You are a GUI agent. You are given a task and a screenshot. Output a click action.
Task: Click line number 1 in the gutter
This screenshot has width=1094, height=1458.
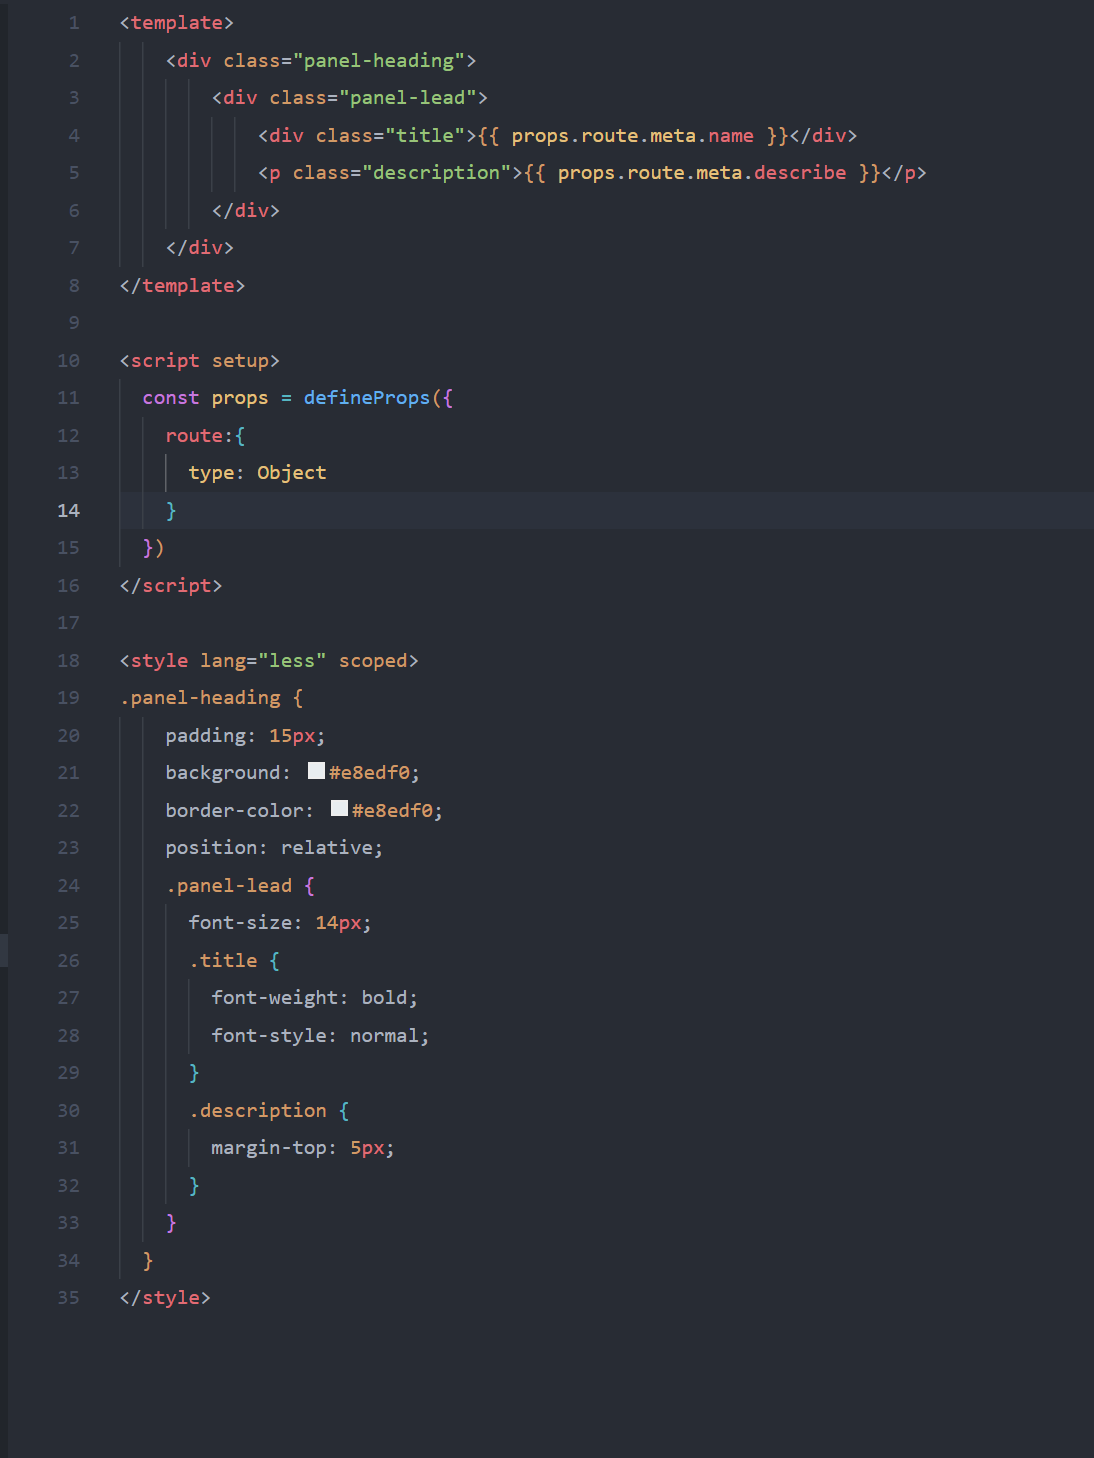74,22
